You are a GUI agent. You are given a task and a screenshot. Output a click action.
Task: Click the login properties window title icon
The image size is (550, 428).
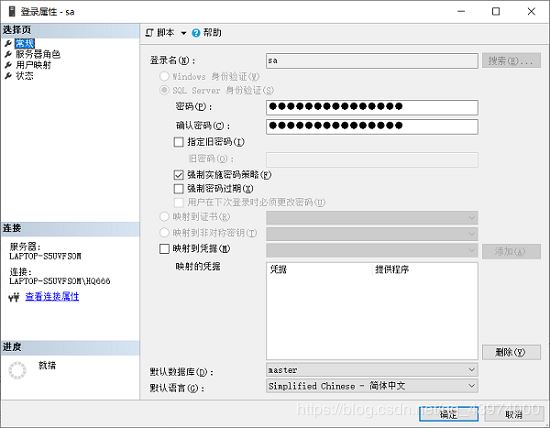(12, 11)
